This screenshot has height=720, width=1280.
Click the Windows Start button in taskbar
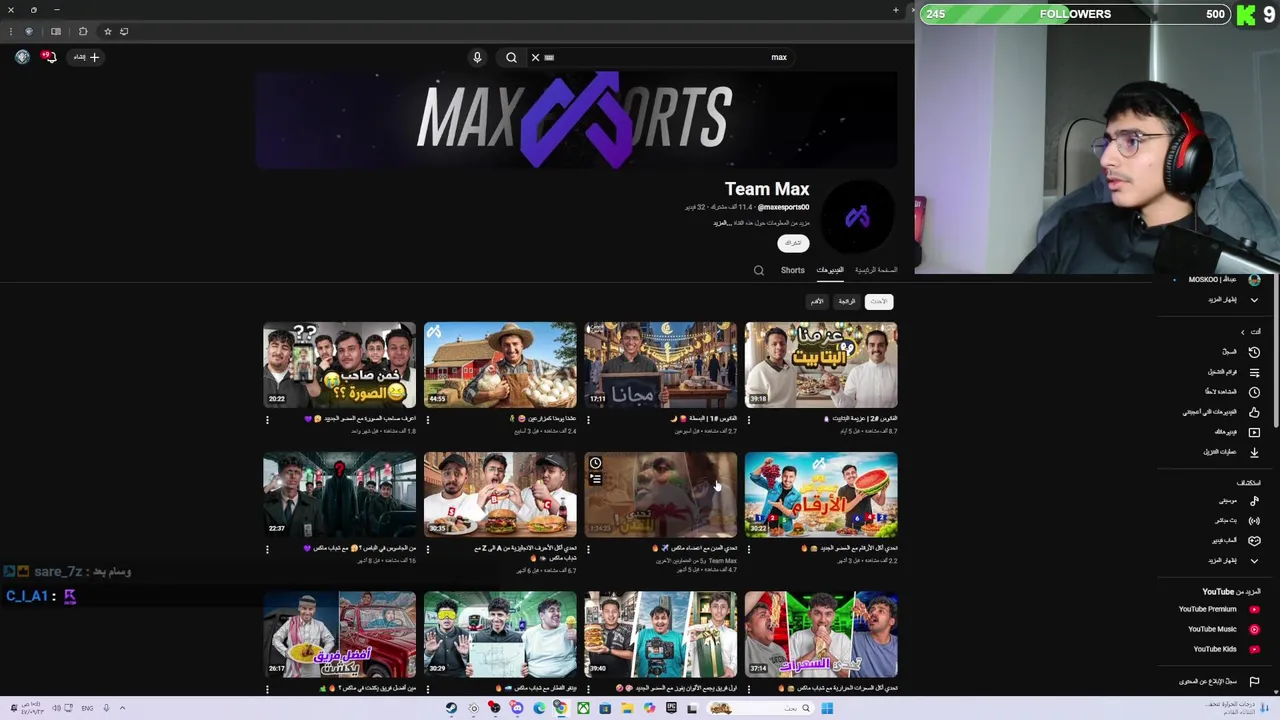point(827,708)
